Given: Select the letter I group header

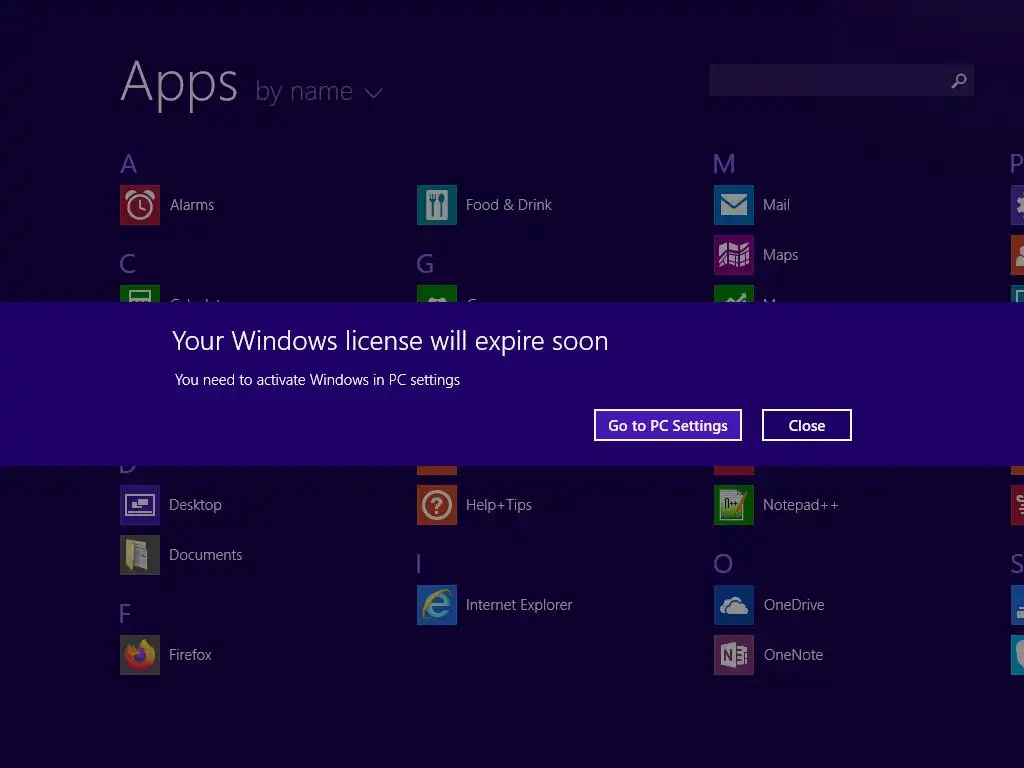Looking at the screenshot, I should click(x=419, y=564).
